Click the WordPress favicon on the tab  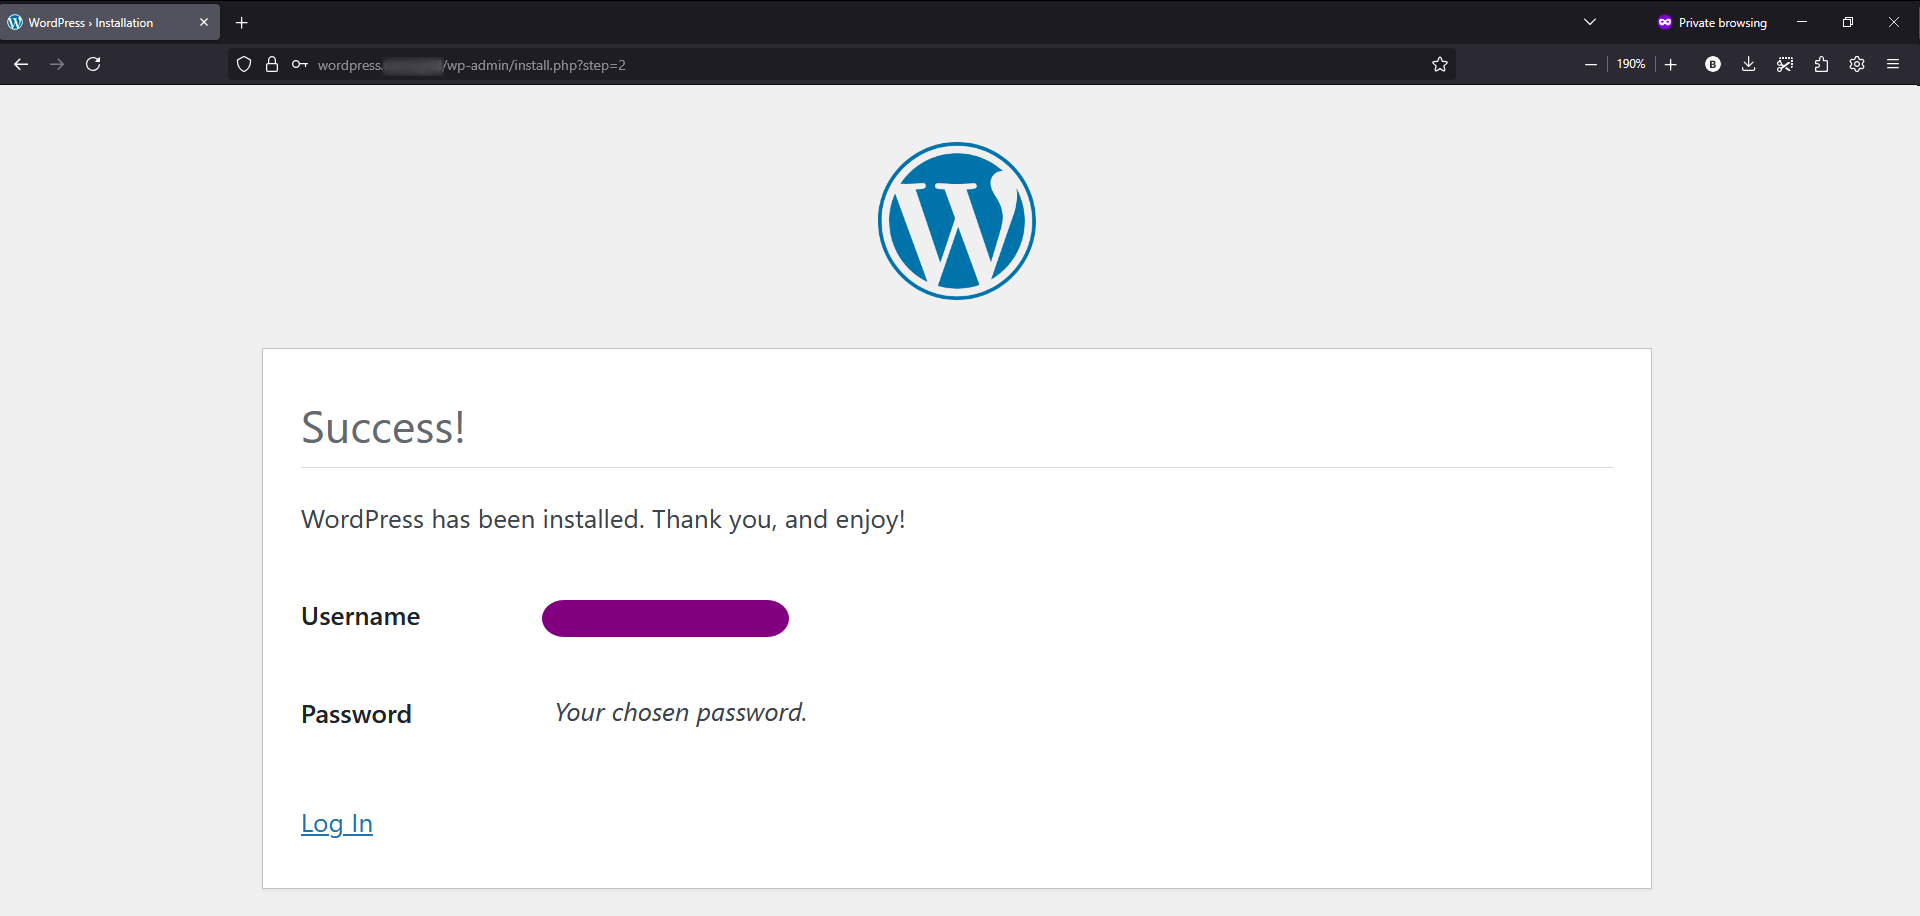coord(15,21)
